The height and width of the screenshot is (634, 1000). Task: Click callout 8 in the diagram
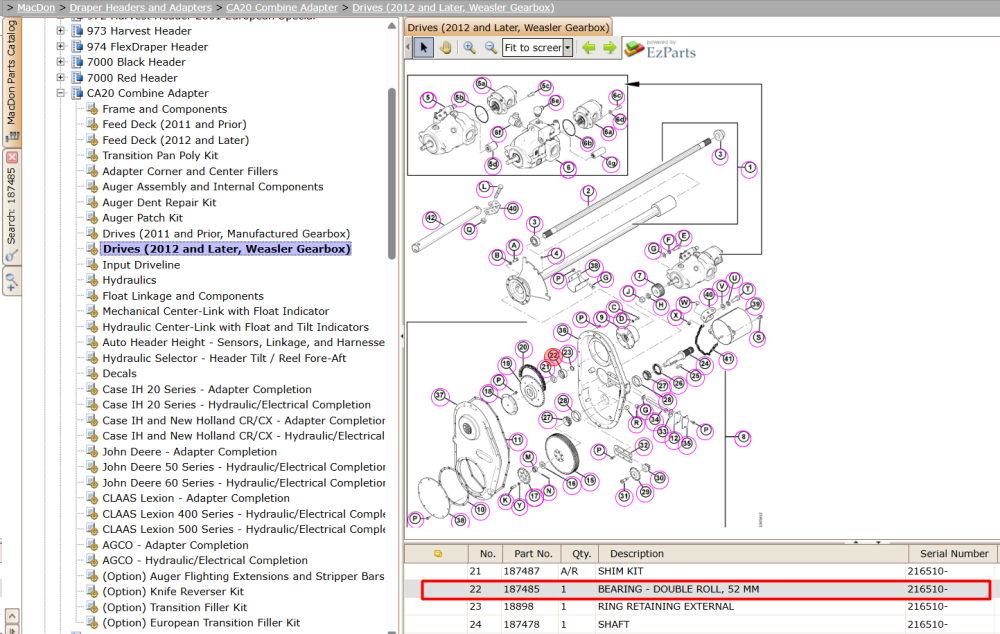point(743,438)
